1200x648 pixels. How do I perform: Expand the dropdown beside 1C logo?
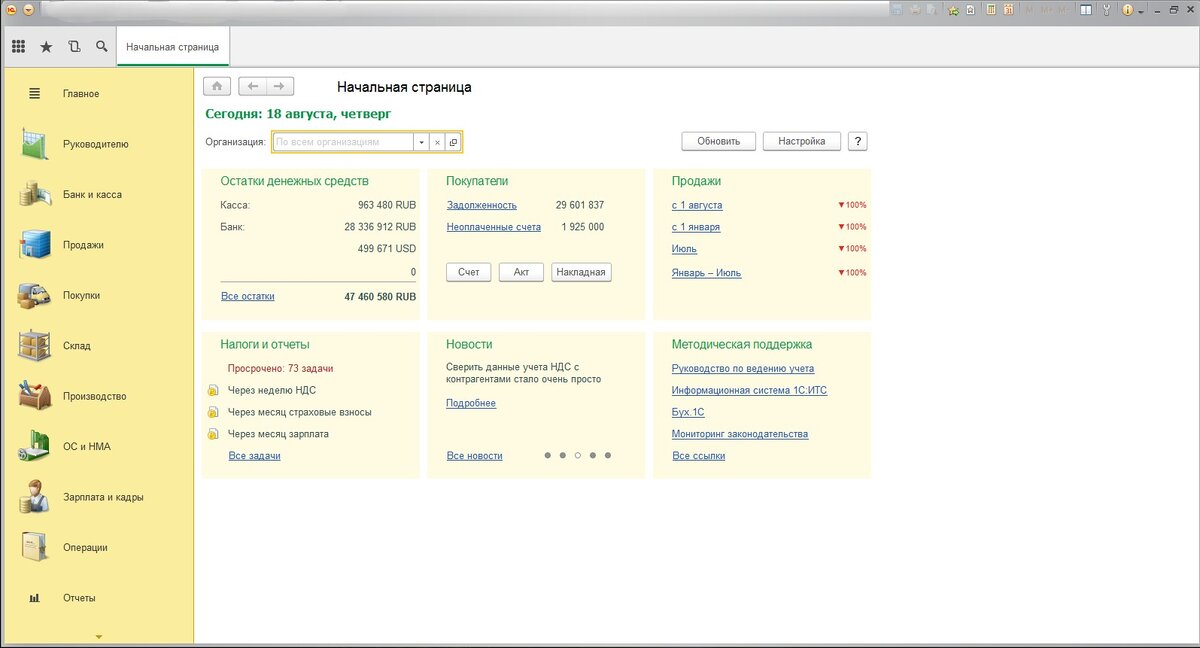coord(26,9)
